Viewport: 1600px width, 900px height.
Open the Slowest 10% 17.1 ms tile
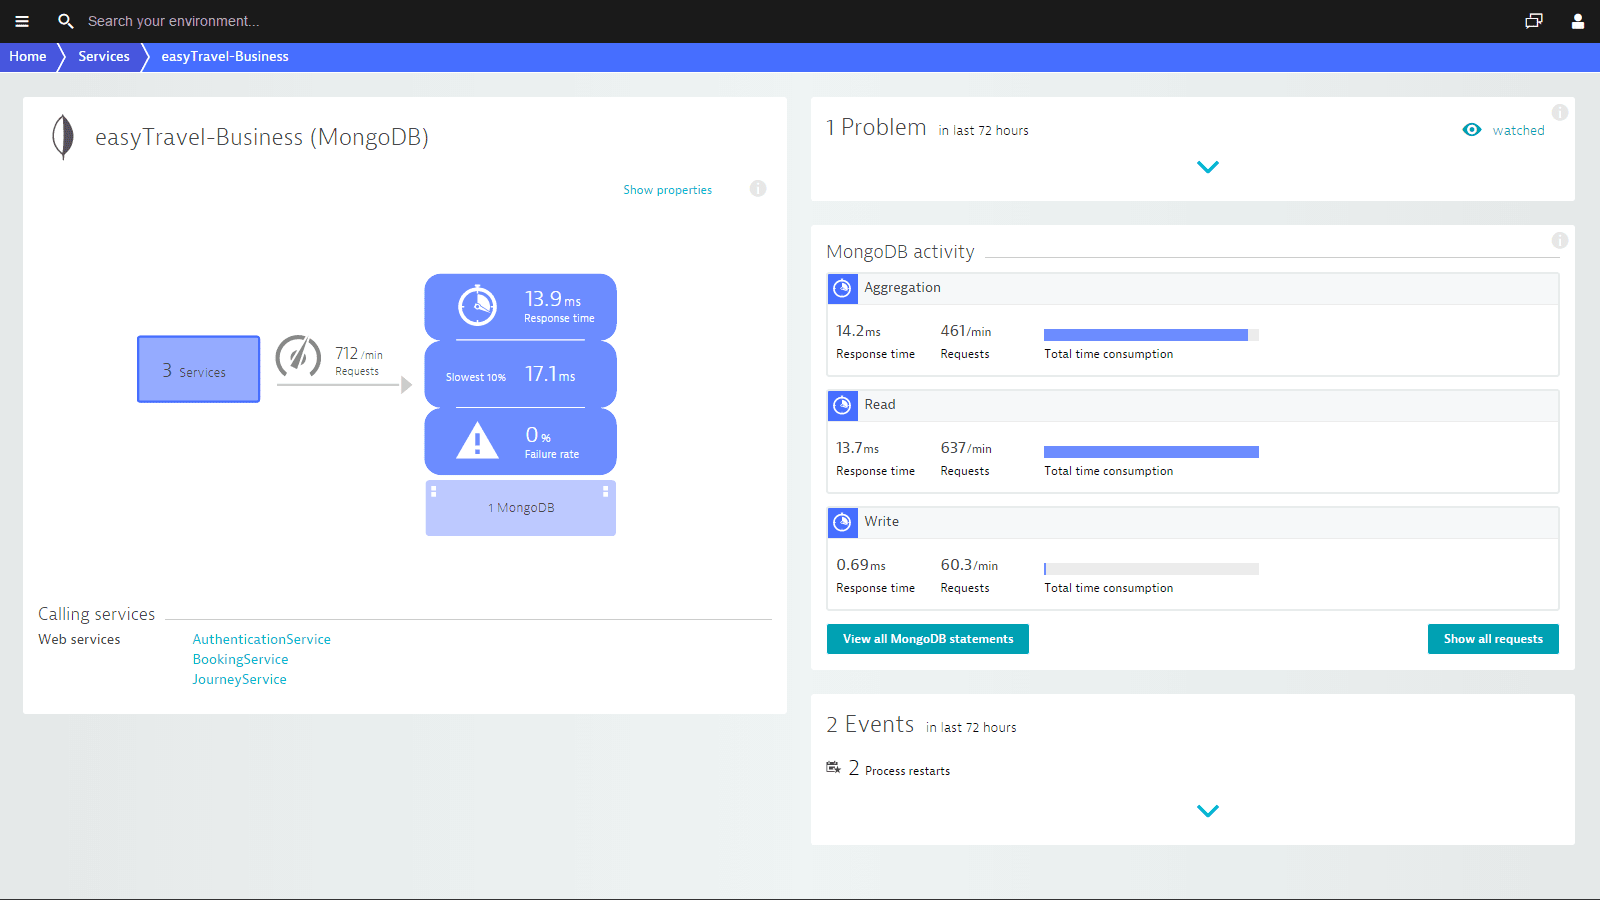pos(520,374)
